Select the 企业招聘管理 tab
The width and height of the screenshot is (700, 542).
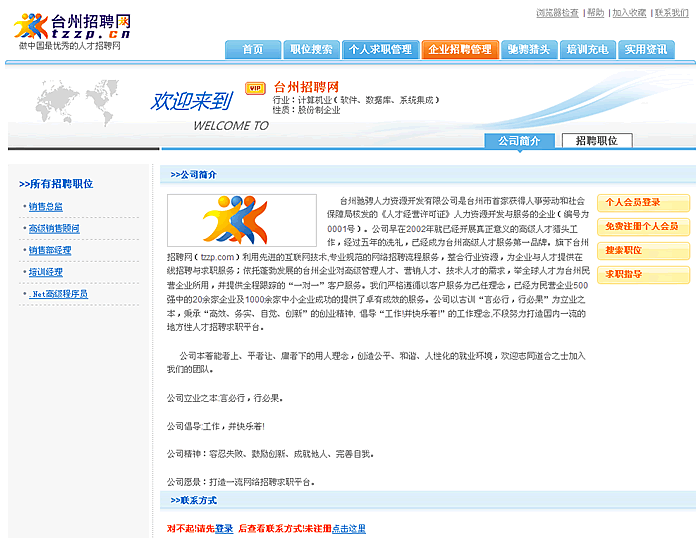[459, 50]
